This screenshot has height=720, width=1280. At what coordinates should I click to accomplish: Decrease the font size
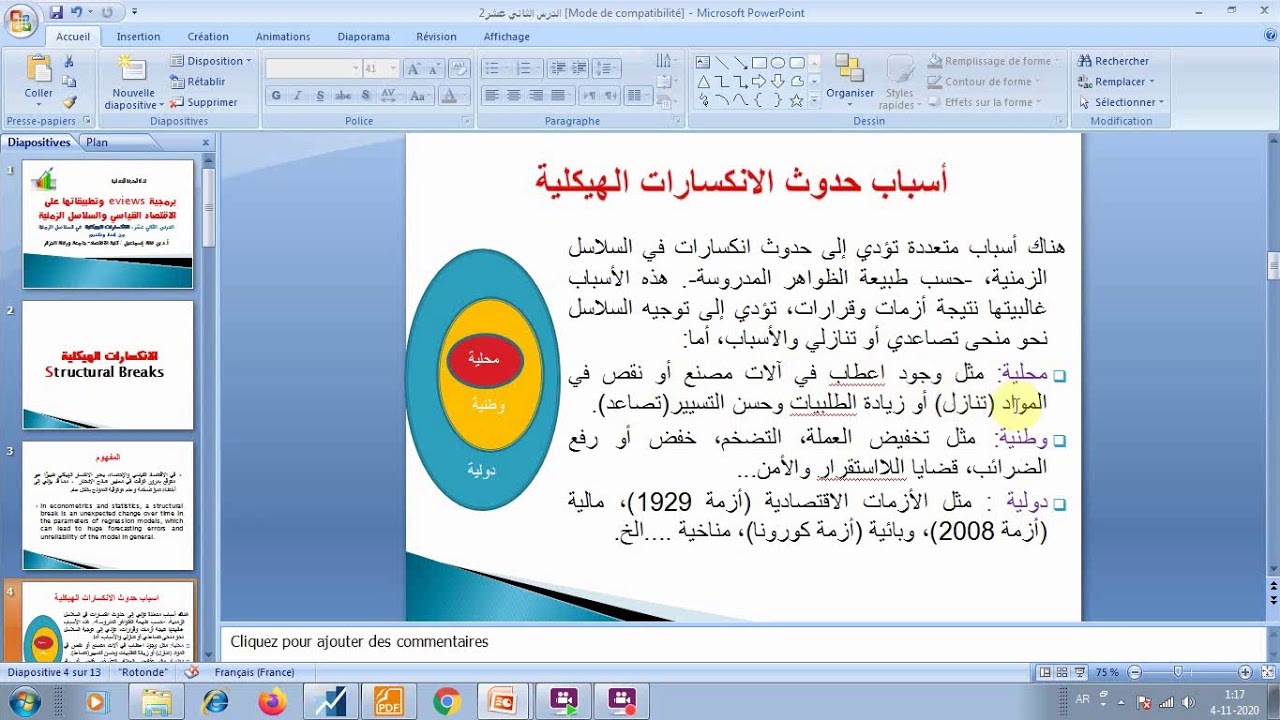[436, 69]
